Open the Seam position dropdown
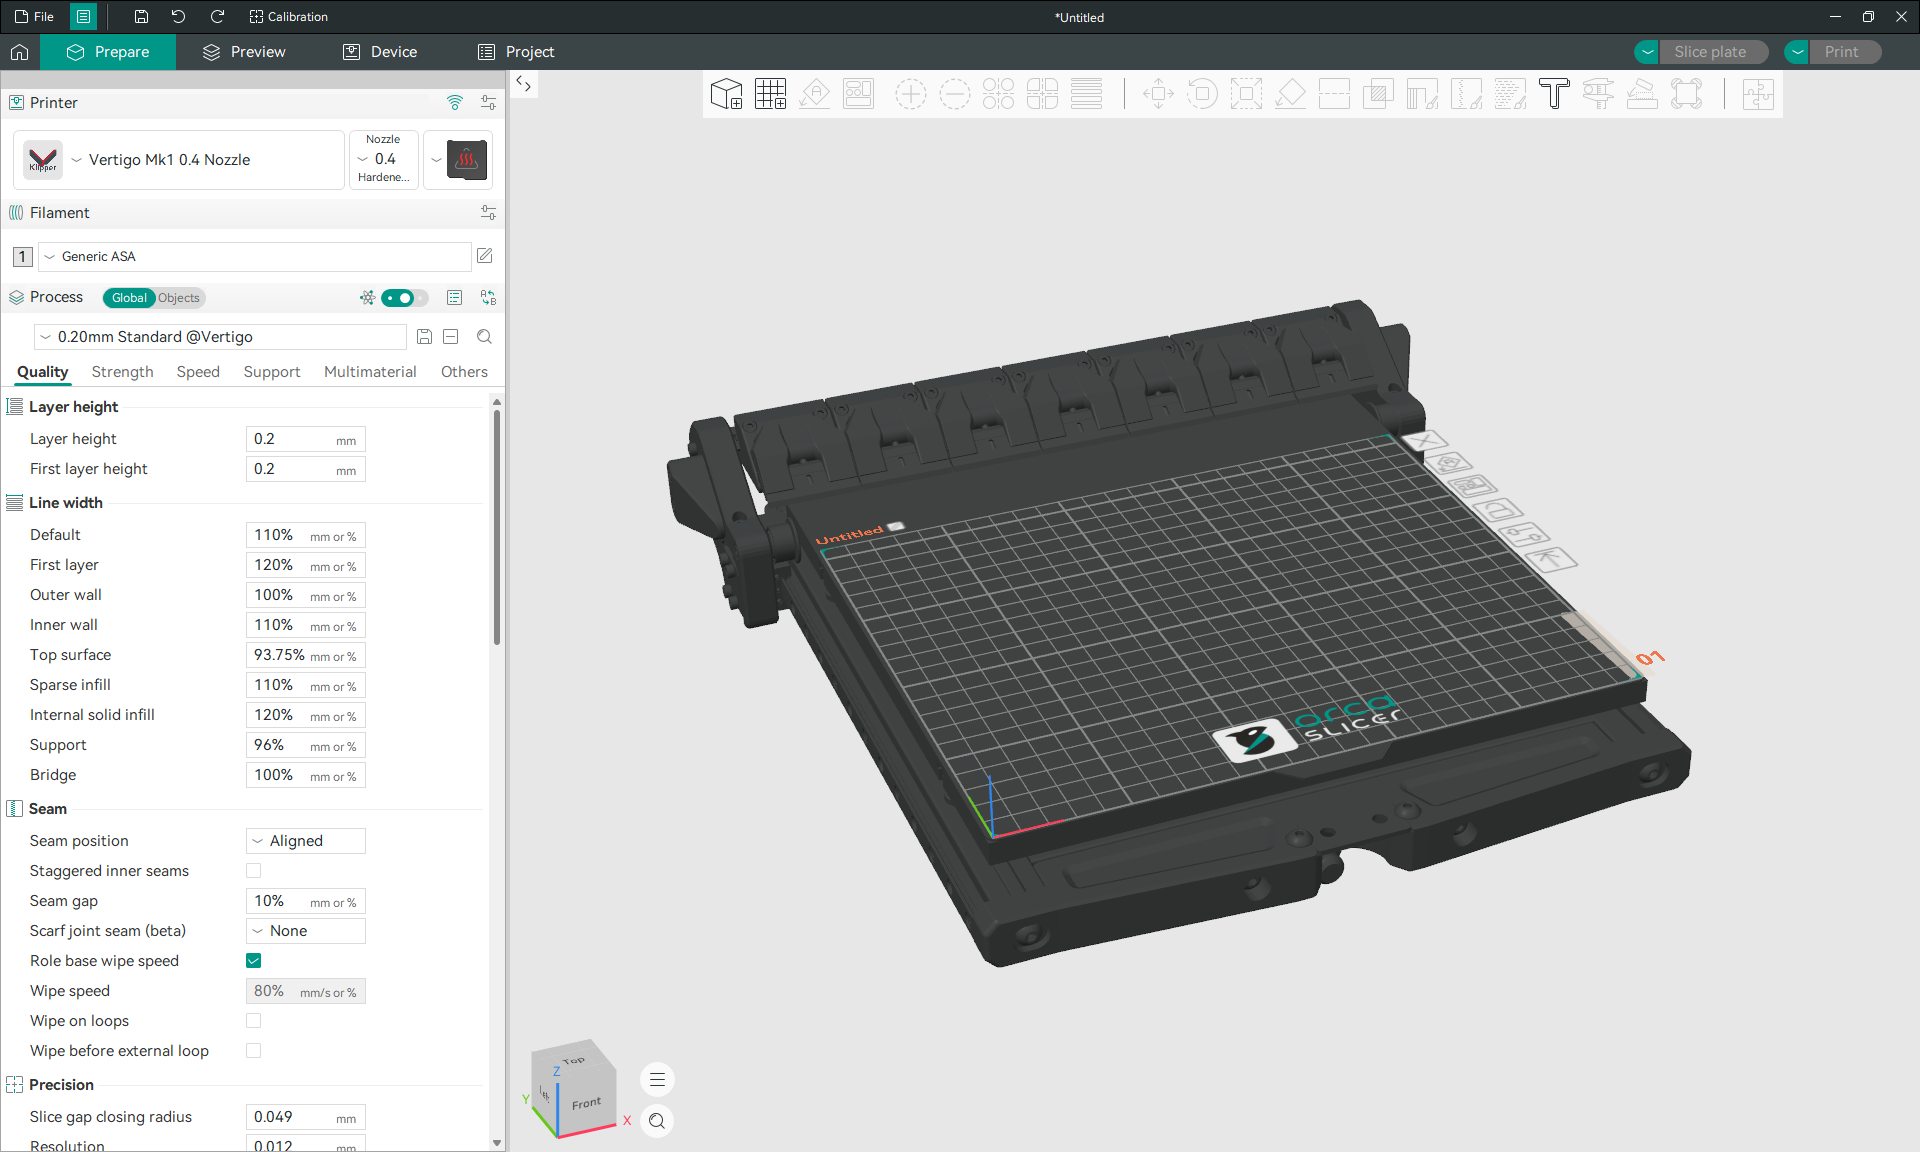This screenshot has width=1920, height=1152. tap(306, 841)
